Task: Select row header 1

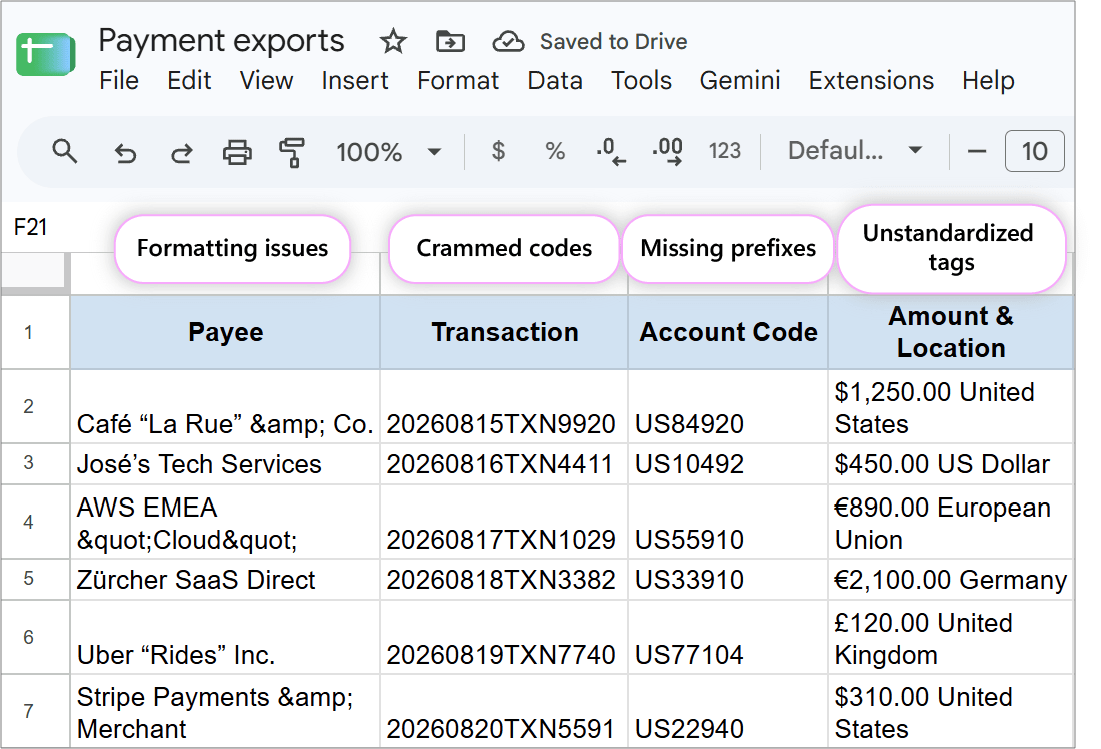Action: pyautogui.click(x=35, y=332)
